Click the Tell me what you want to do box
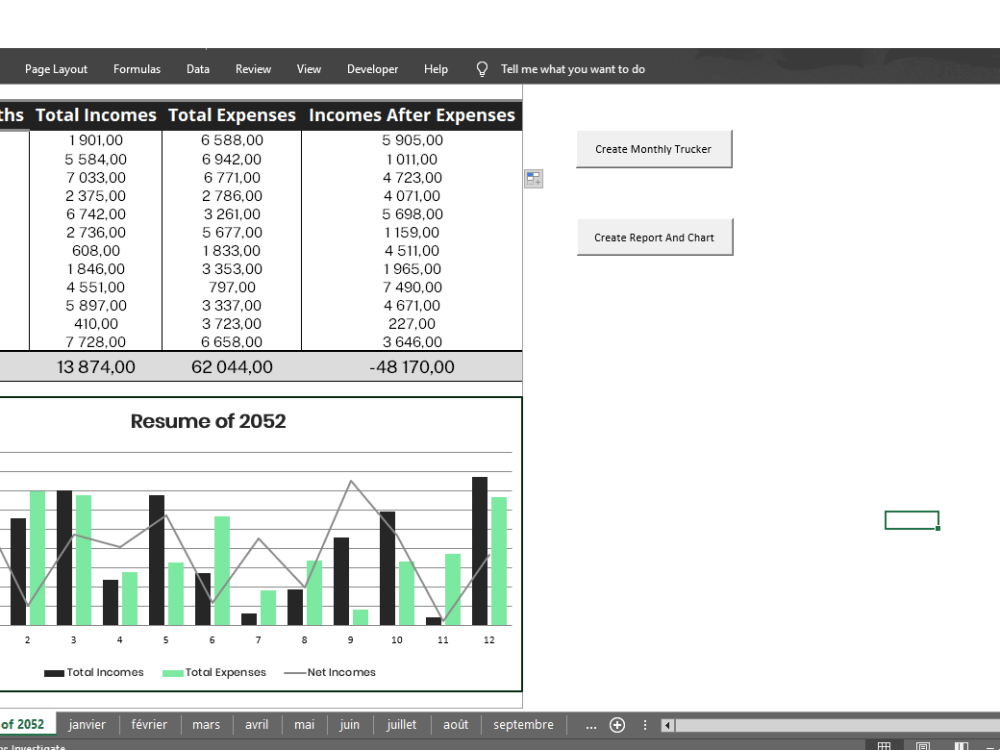The height and width of the screenshot is (750, 1000). pyautogui.click(x=573, y=69)
